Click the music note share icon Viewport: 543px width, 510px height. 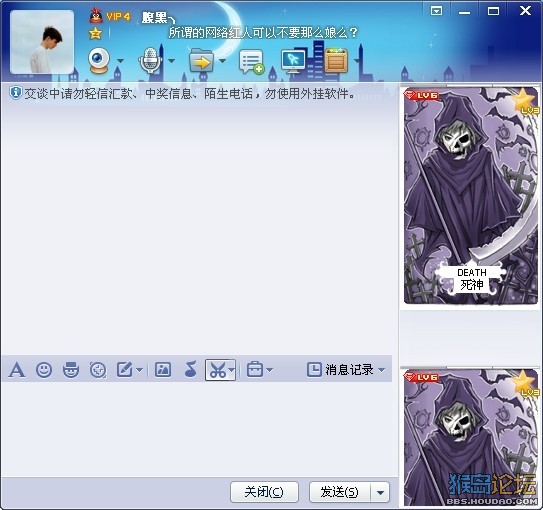191,369
